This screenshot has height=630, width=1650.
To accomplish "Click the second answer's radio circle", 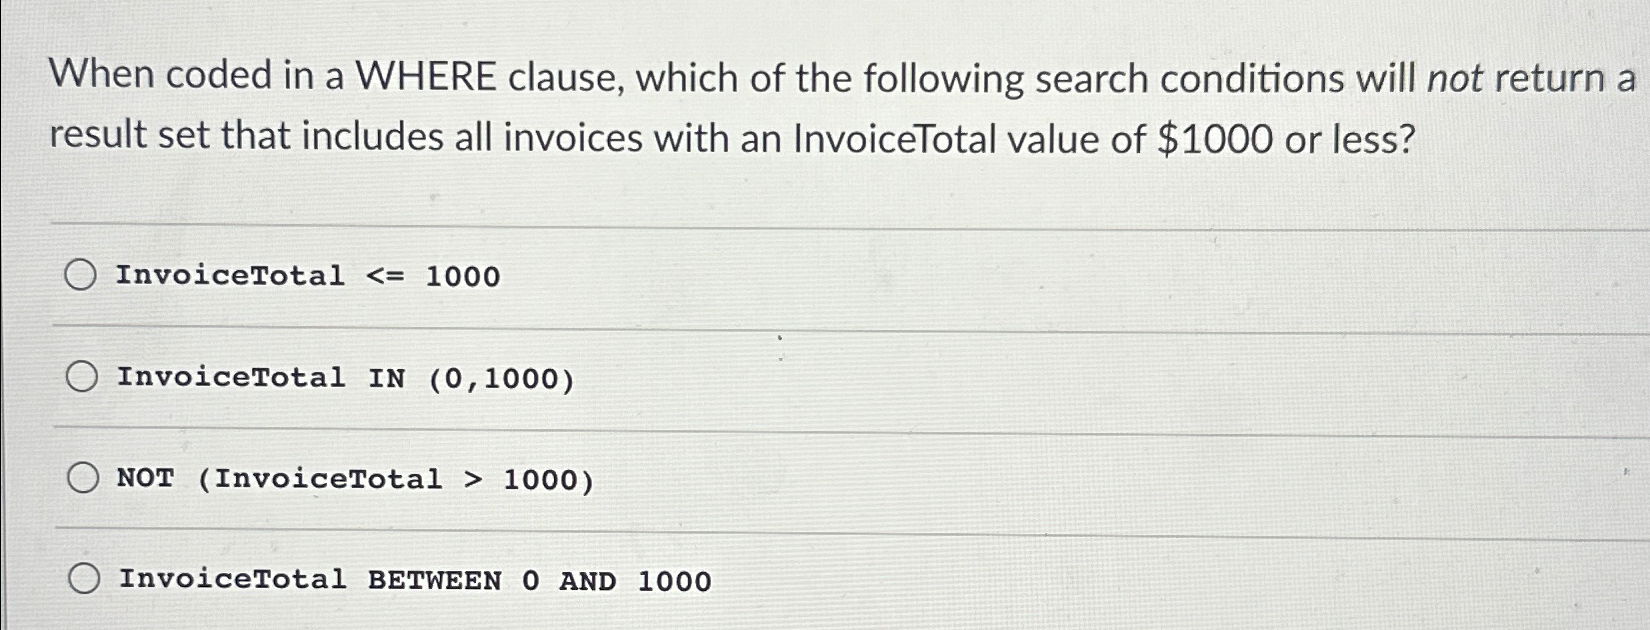I will 84,376.
